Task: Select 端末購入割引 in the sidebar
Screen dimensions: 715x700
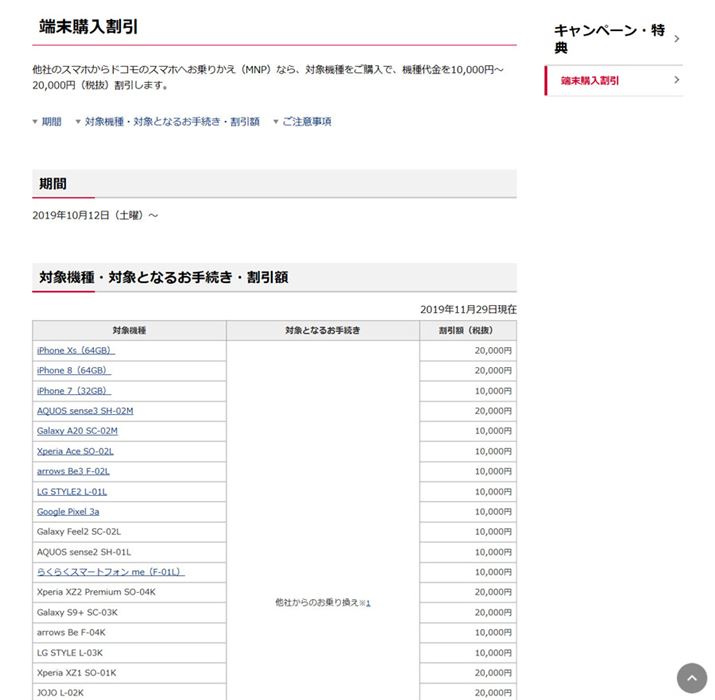Action: click(x=590, y=80)
